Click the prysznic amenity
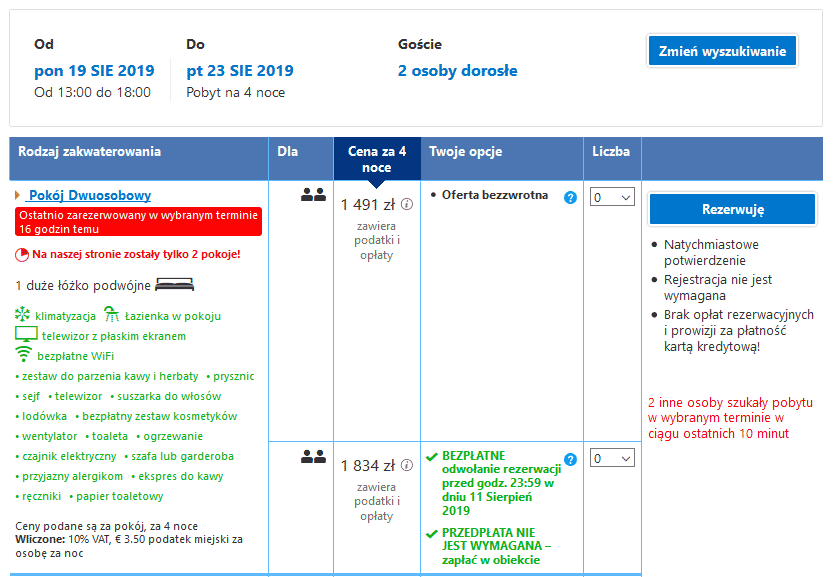This screenshot has height=577, width=833. tap(234, 377)
